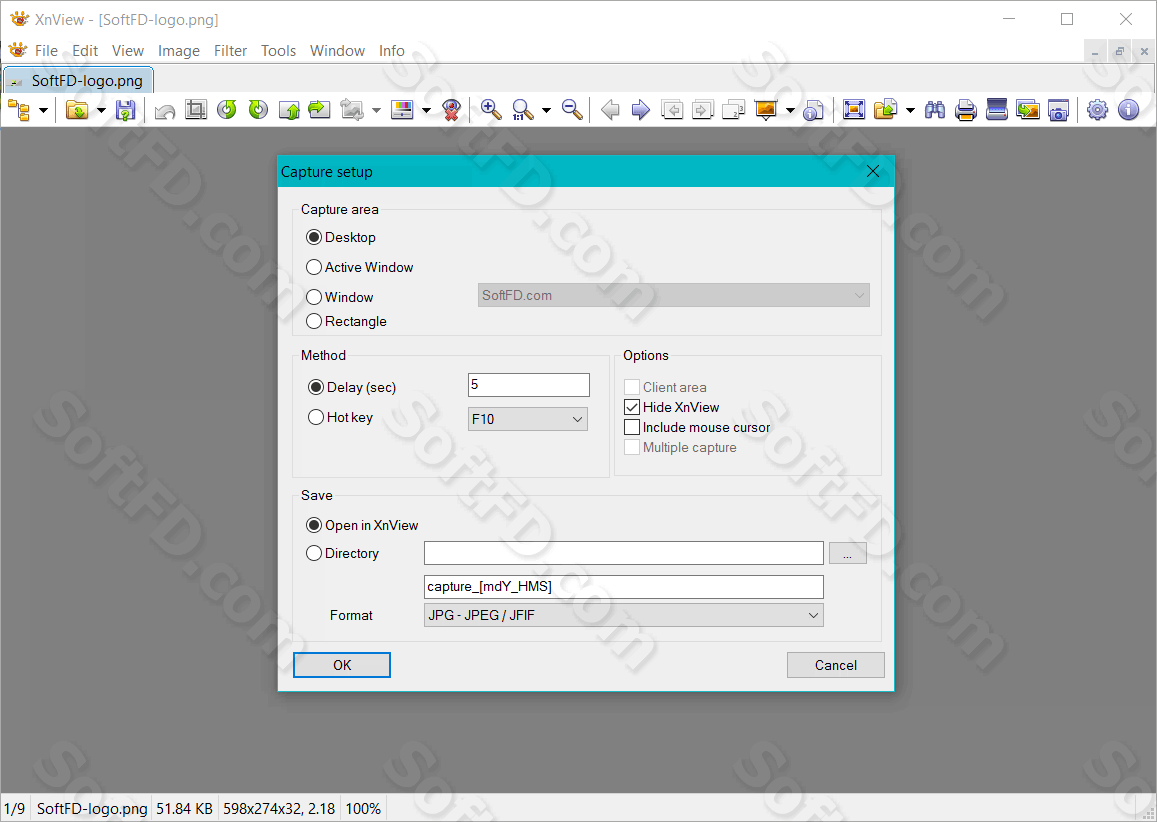1157x822 pixels.
Task: Click the Cancel button
Action: click(x=835, y=665)
